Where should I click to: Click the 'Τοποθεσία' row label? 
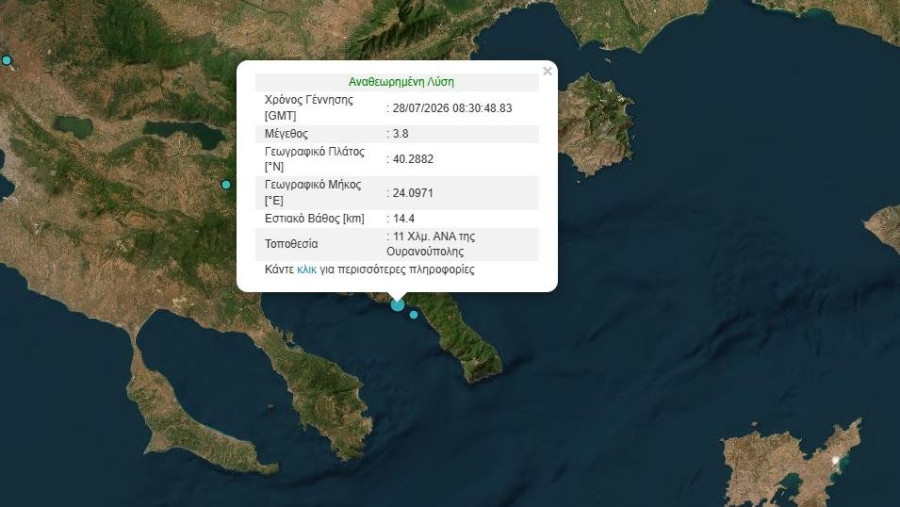[x=291, y=244]
